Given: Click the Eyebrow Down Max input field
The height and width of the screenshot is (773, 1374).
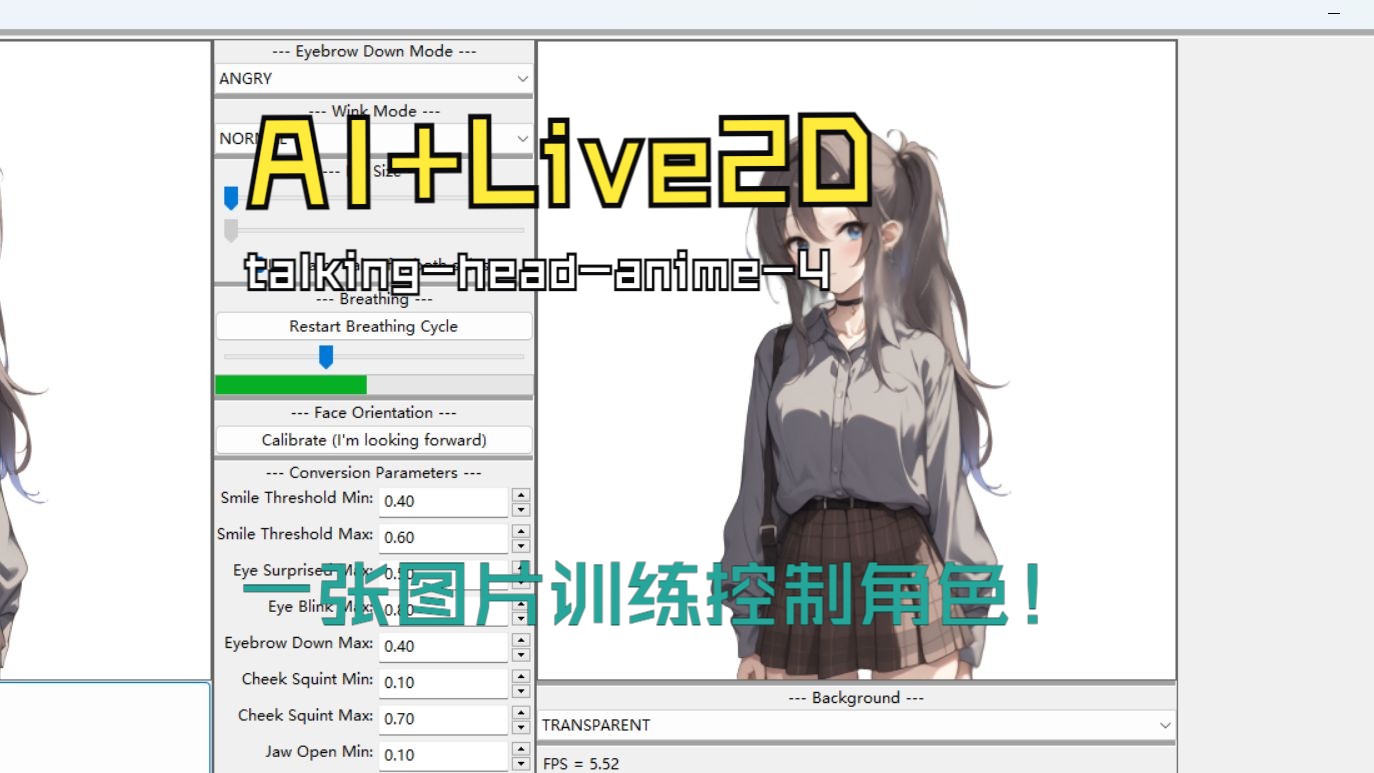Looking at the screenshot, I should pos(444,646).
